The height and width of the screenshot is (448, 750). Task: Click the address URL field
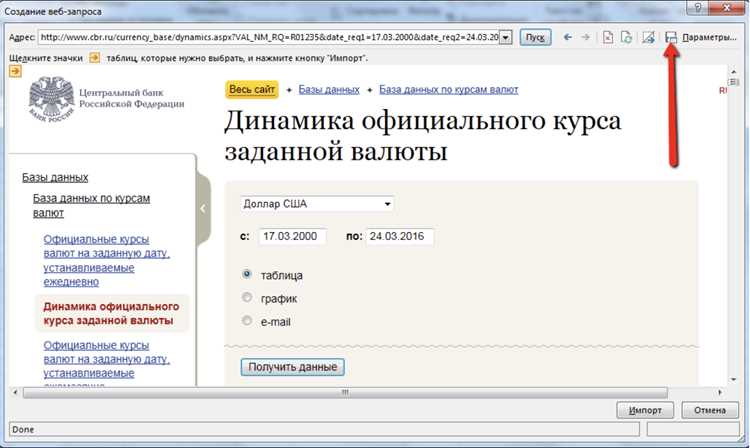pos(269,37)
